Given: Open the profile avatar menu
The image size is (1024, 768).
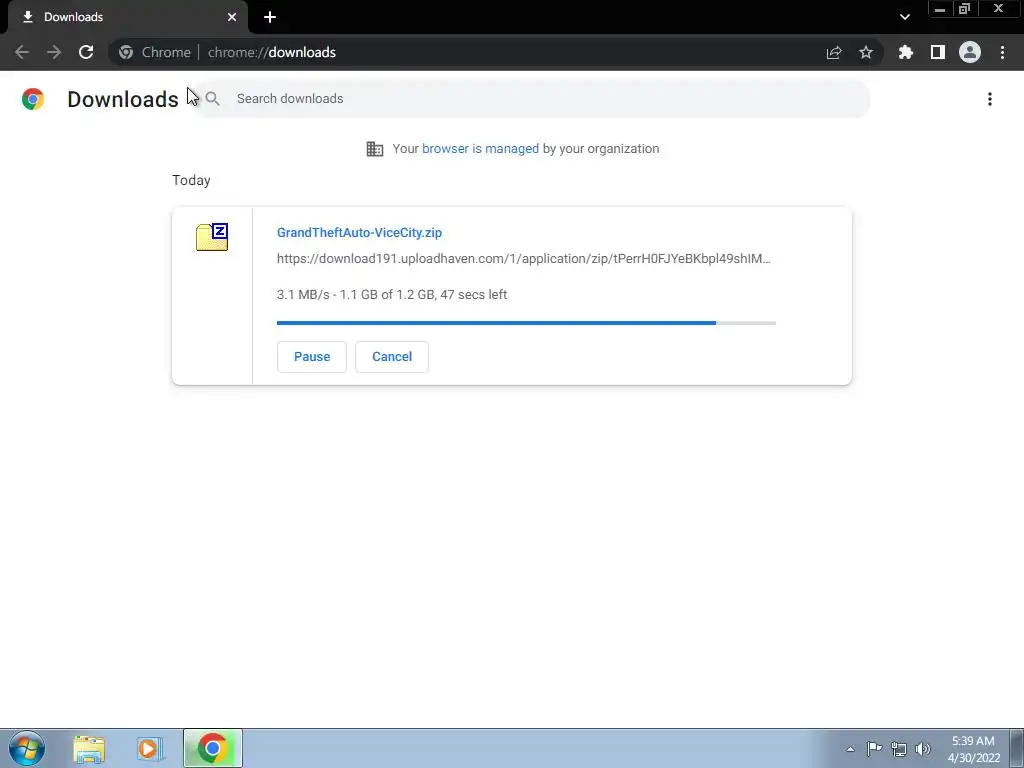Looking at the screenshot, I should 970,52.
